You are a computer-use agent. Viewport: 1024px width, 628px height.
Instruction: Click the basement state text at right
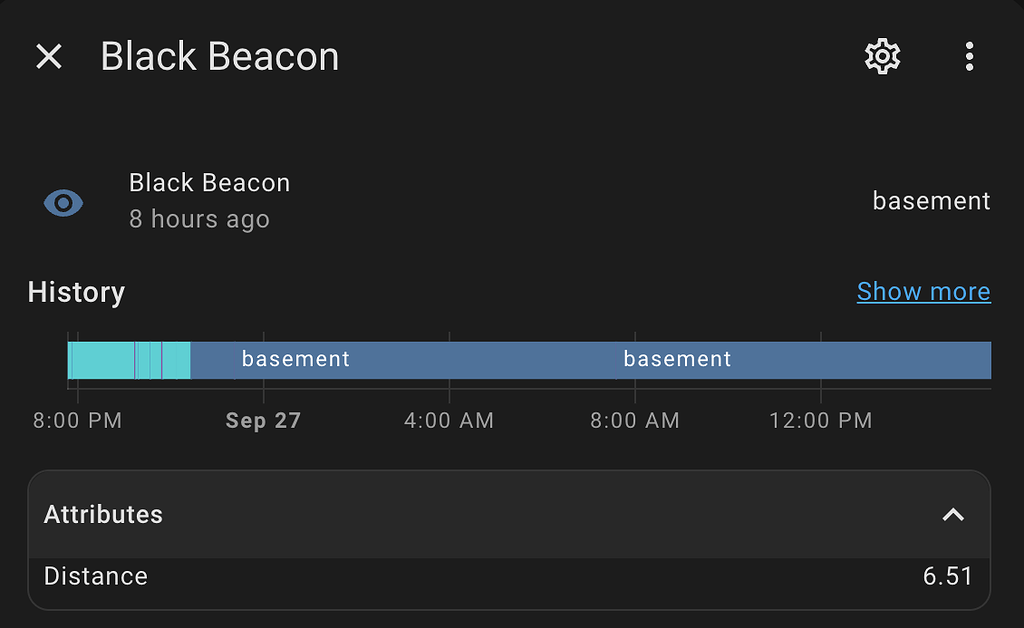(x=931, y=201)
